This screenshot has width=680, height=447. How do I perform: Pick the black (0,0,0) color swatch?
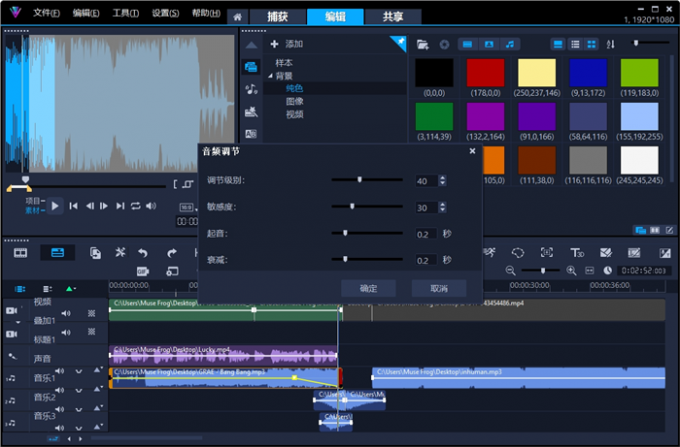(434, 73)
